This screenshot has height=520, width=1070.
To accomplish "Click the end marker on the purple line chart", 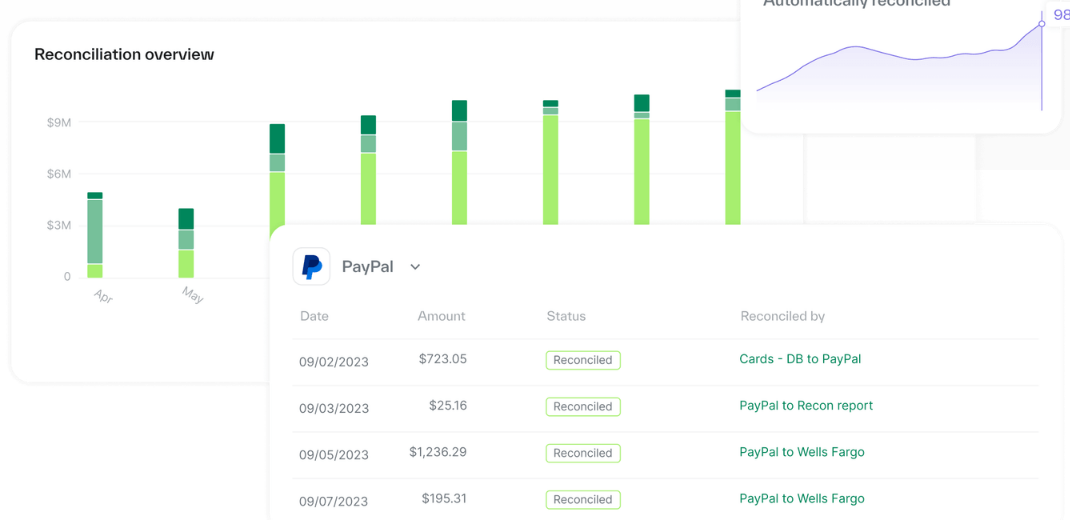I will (1041, 24).
